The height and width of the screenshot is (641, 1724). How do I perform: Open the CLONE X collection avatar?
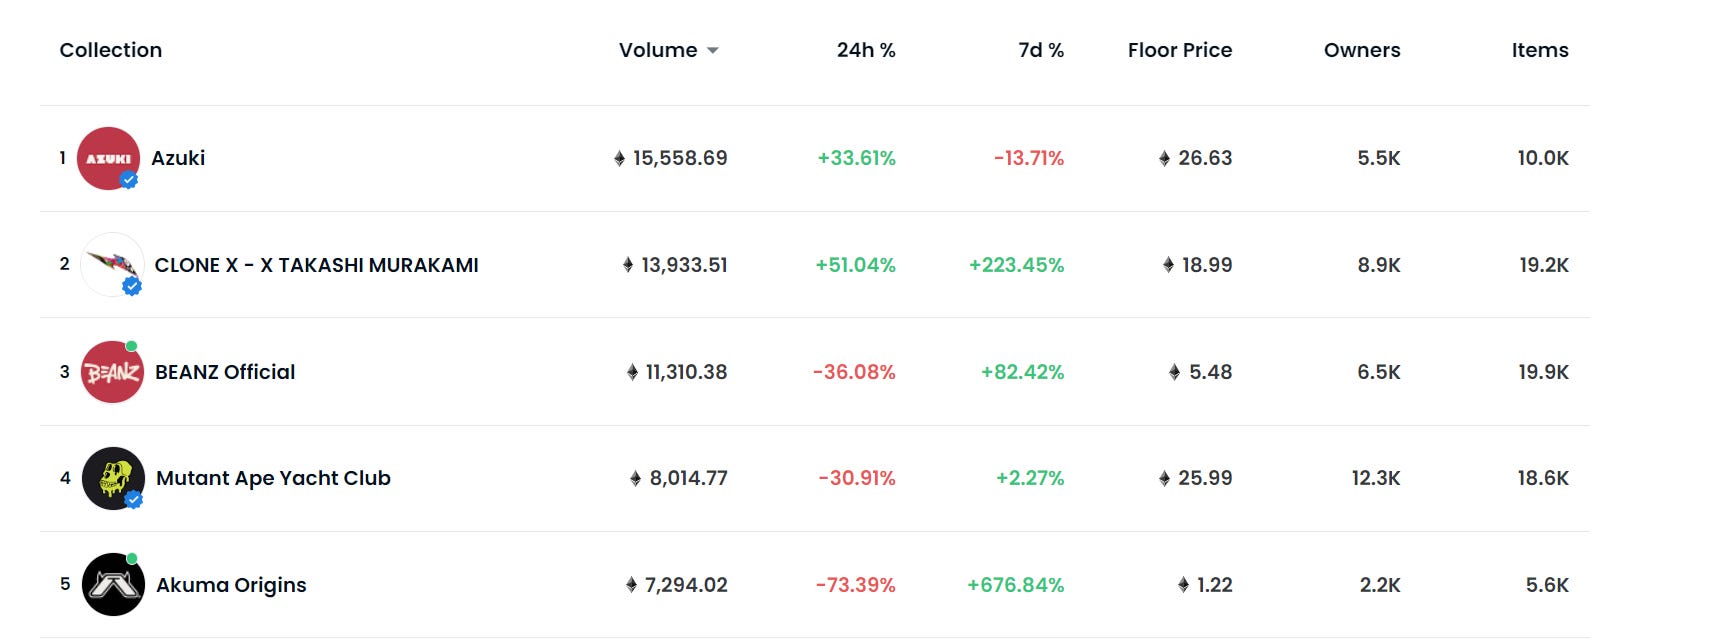(112, 265)
